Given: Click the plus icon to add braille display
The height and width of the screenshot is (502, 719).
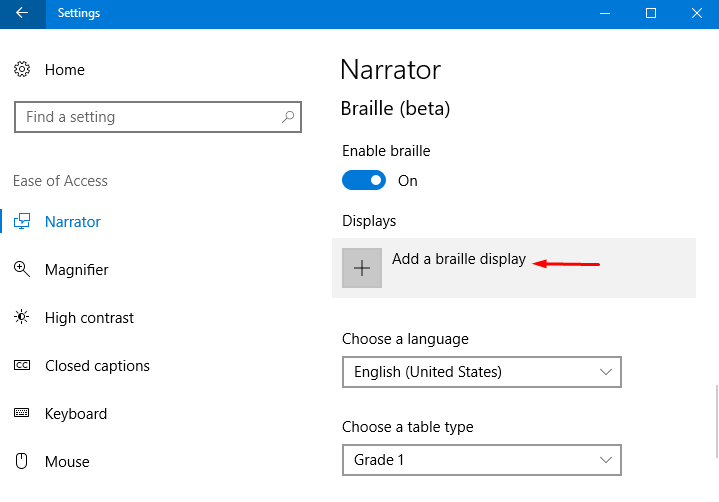Looking at the screenshot, I should [362, 268].
